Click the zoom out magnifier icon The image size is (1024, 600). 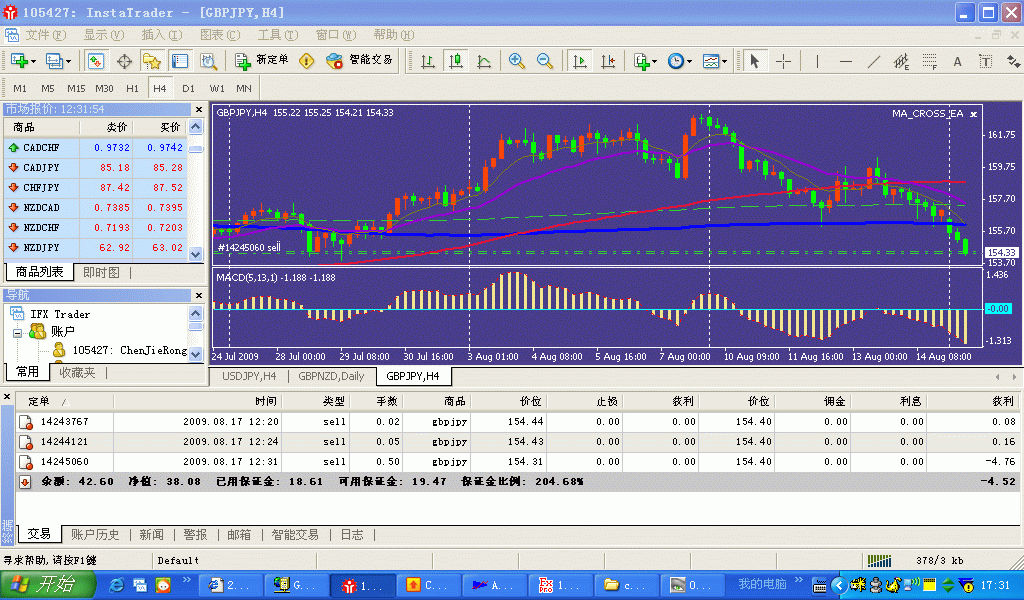545,61
